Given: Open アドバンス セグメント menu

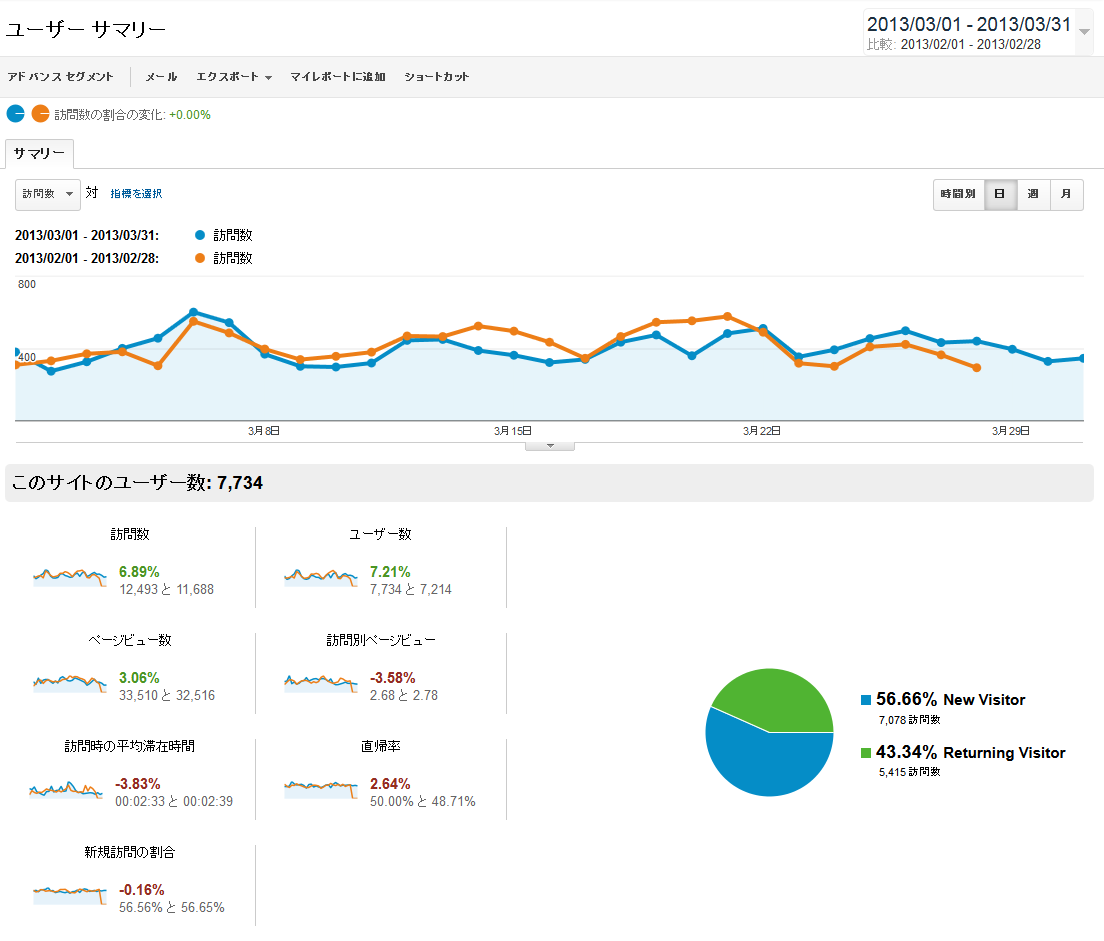Looking at the screenshot, I should pos(60,77).
